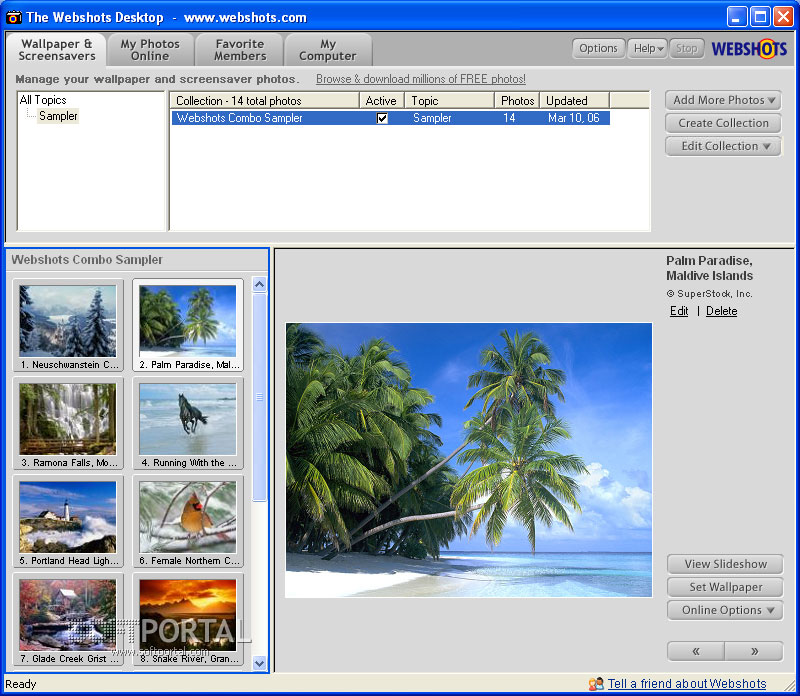Sort by Updated column header
The height and width of the screenshot is (696, 800).
click(574, 101)
